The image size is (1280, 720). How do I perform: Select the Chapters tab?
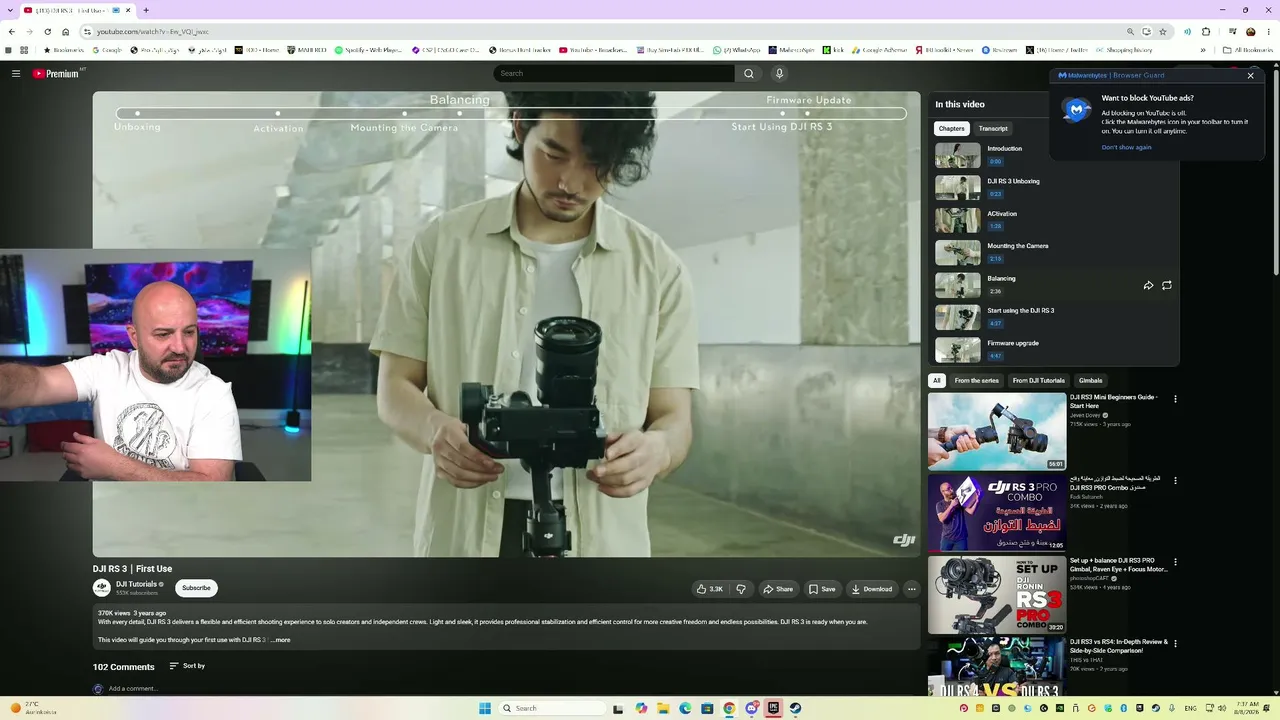[x=952, y=128]
